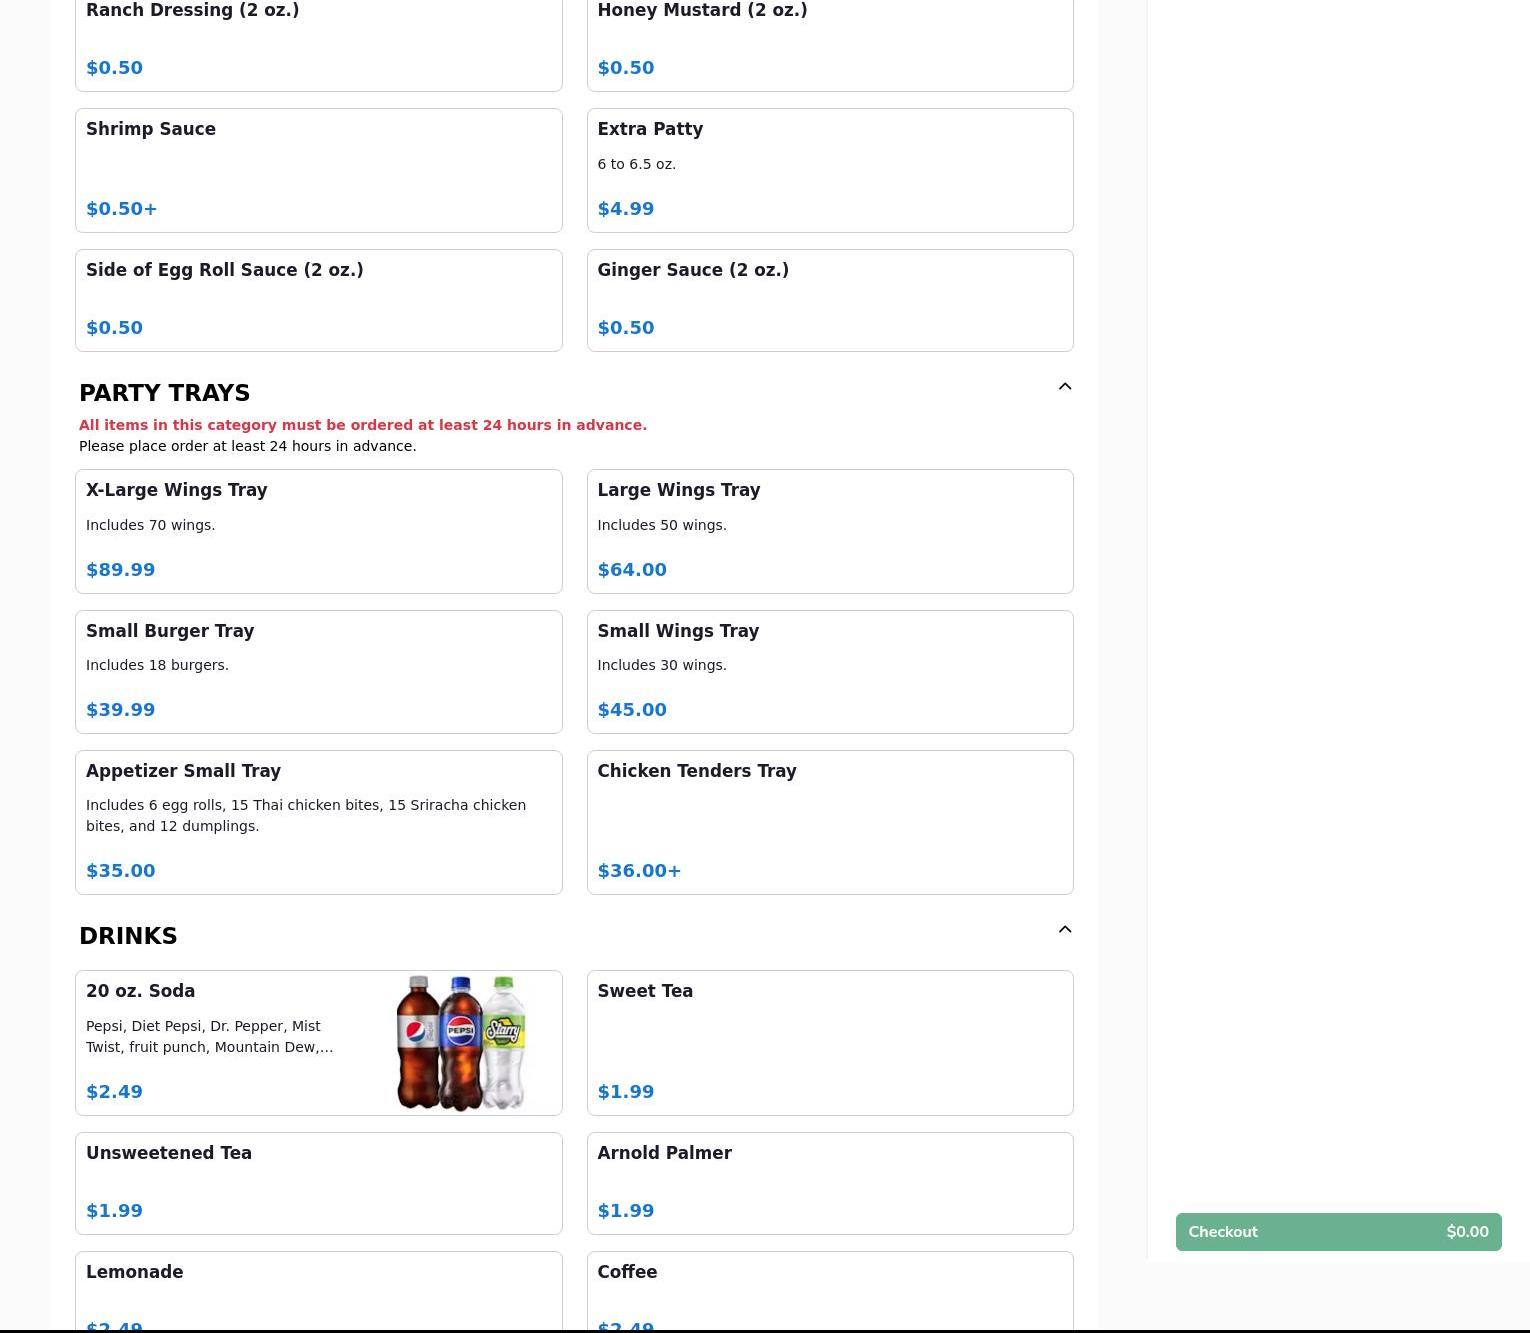
Task: Open the Extra Patty item
Action: tap(829, 170)
